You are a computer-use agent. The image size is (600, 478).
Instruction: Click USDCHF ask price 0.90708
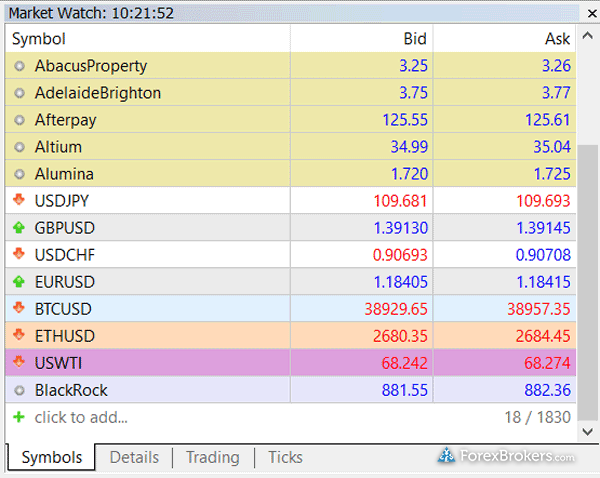(x=543, y=255)
